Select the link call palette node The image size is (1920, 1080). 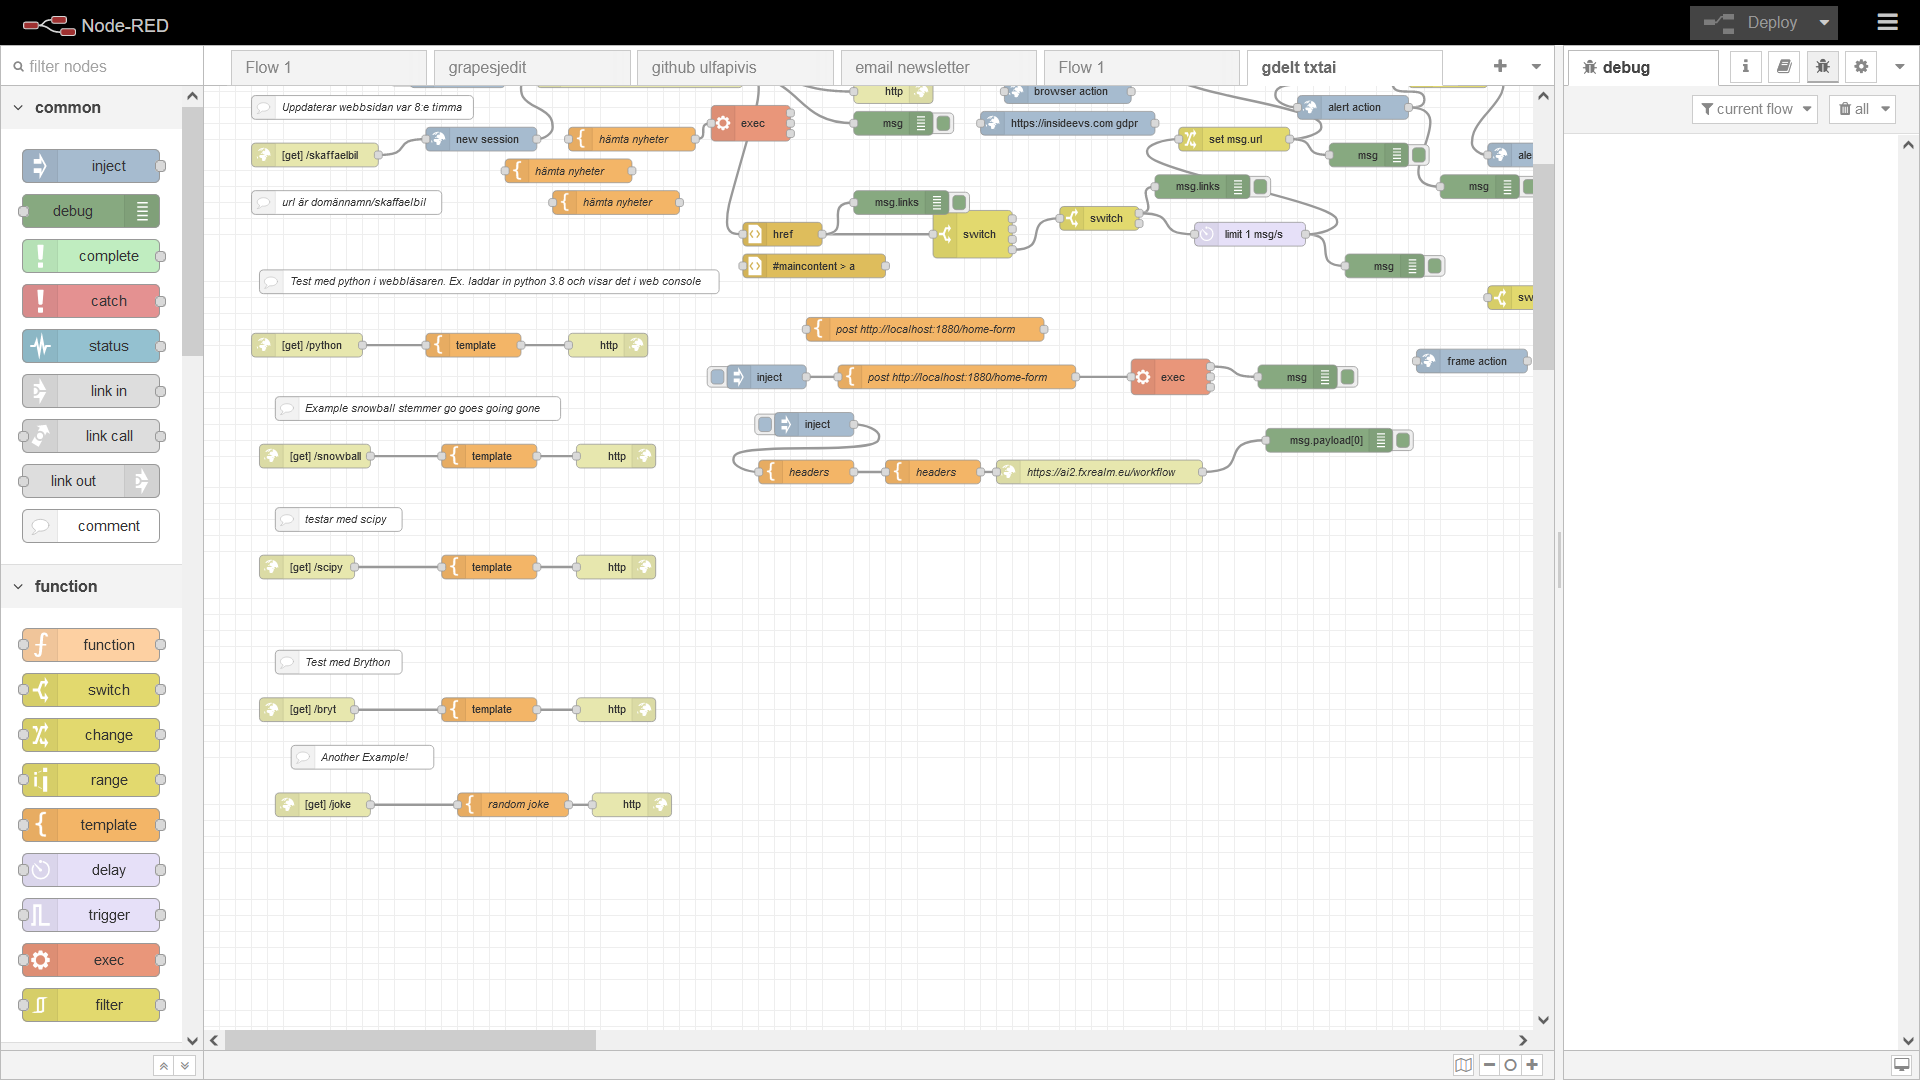pyautogui.click(x=91, y=436)
